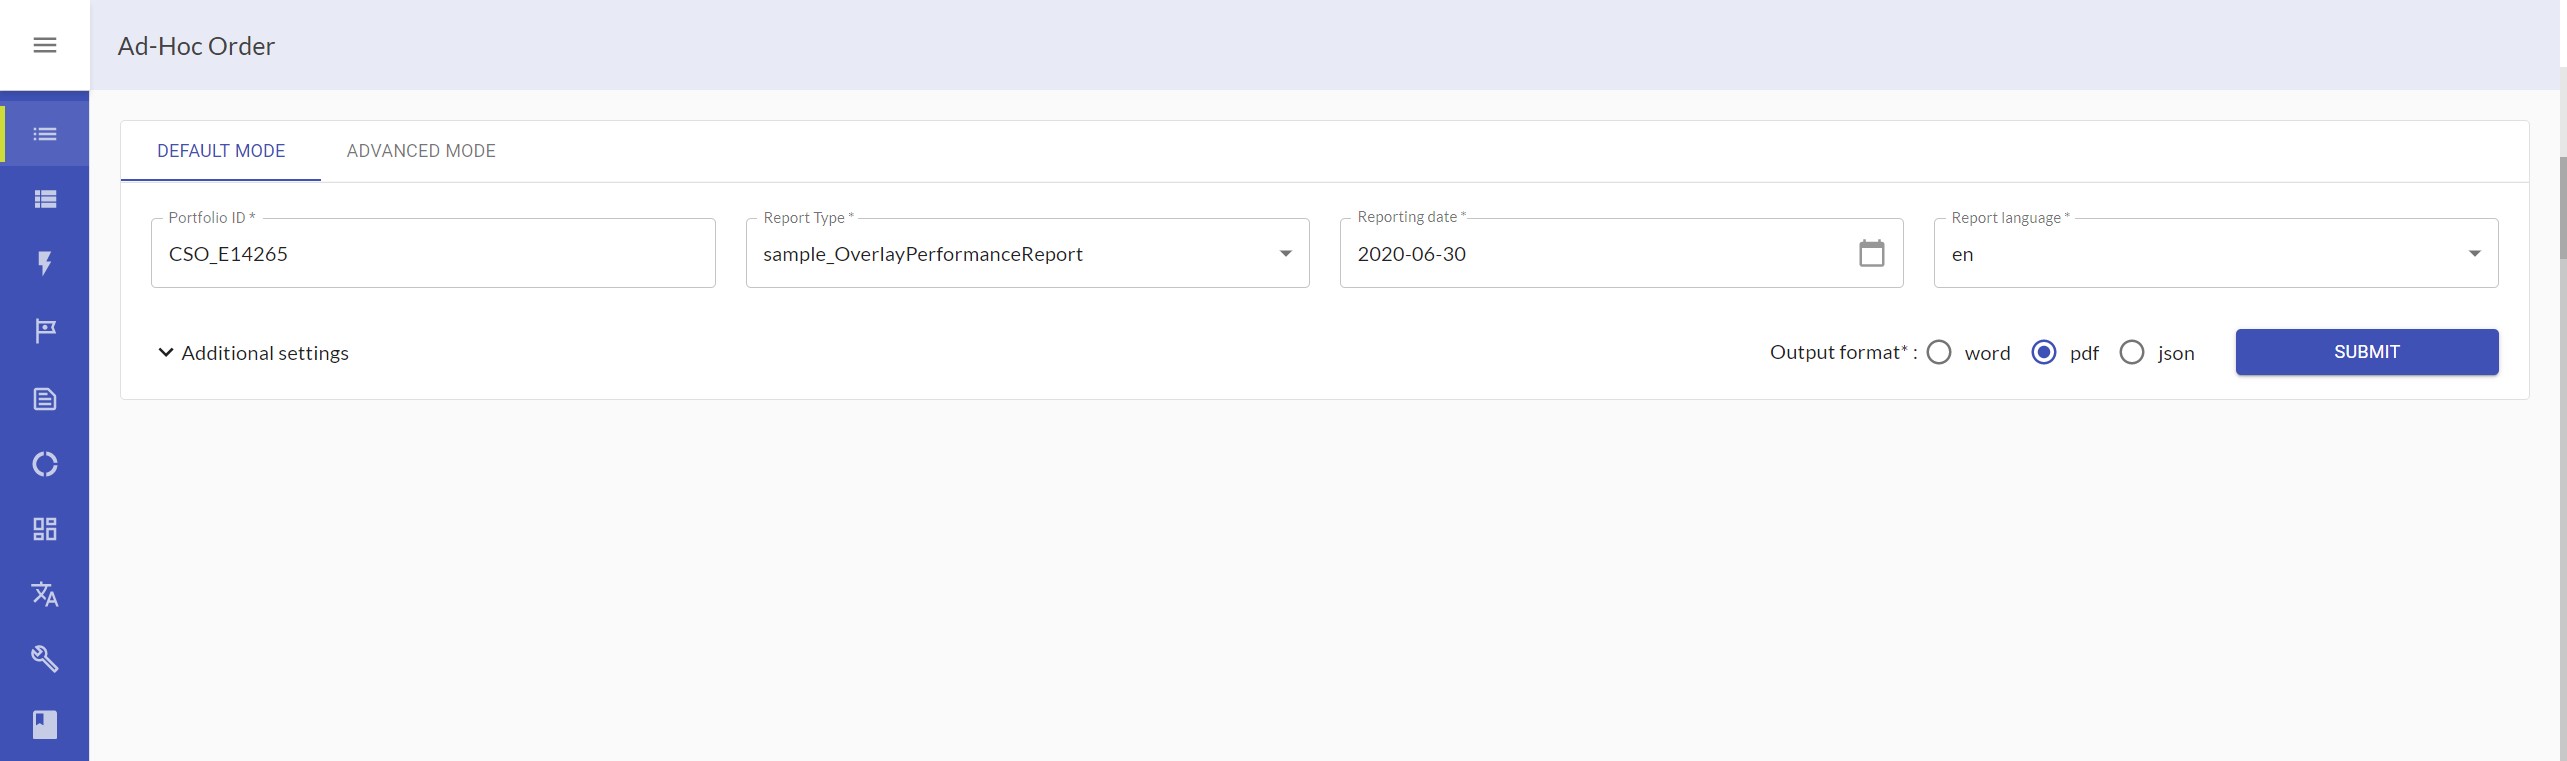Switch to the Default Mode tab
Viewport: 2567px width, 761px height.
click(221, 151)
